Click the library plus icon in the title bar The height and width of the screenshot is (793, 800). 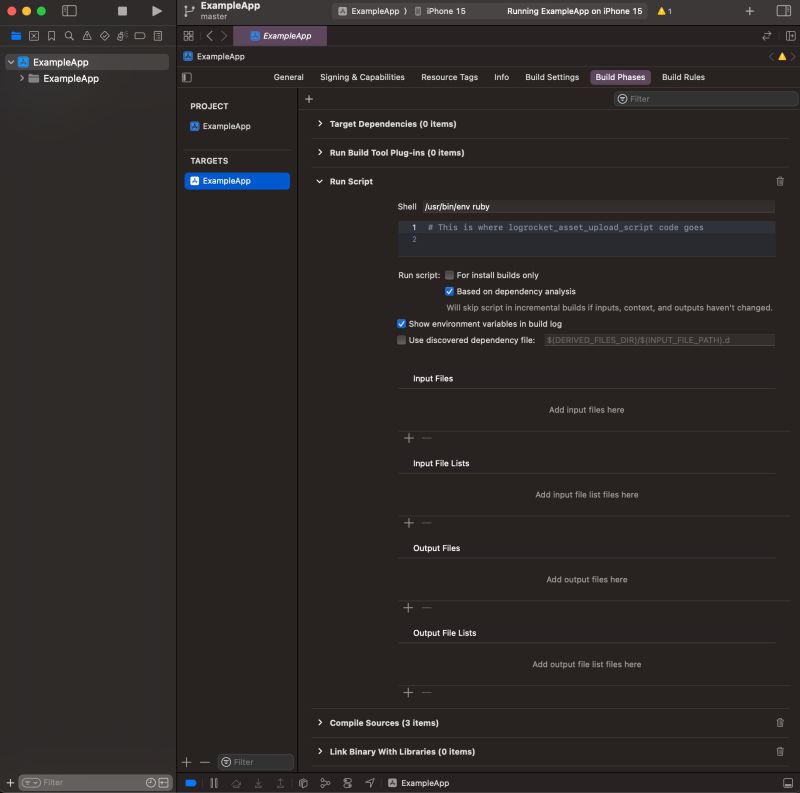point(749,11)
